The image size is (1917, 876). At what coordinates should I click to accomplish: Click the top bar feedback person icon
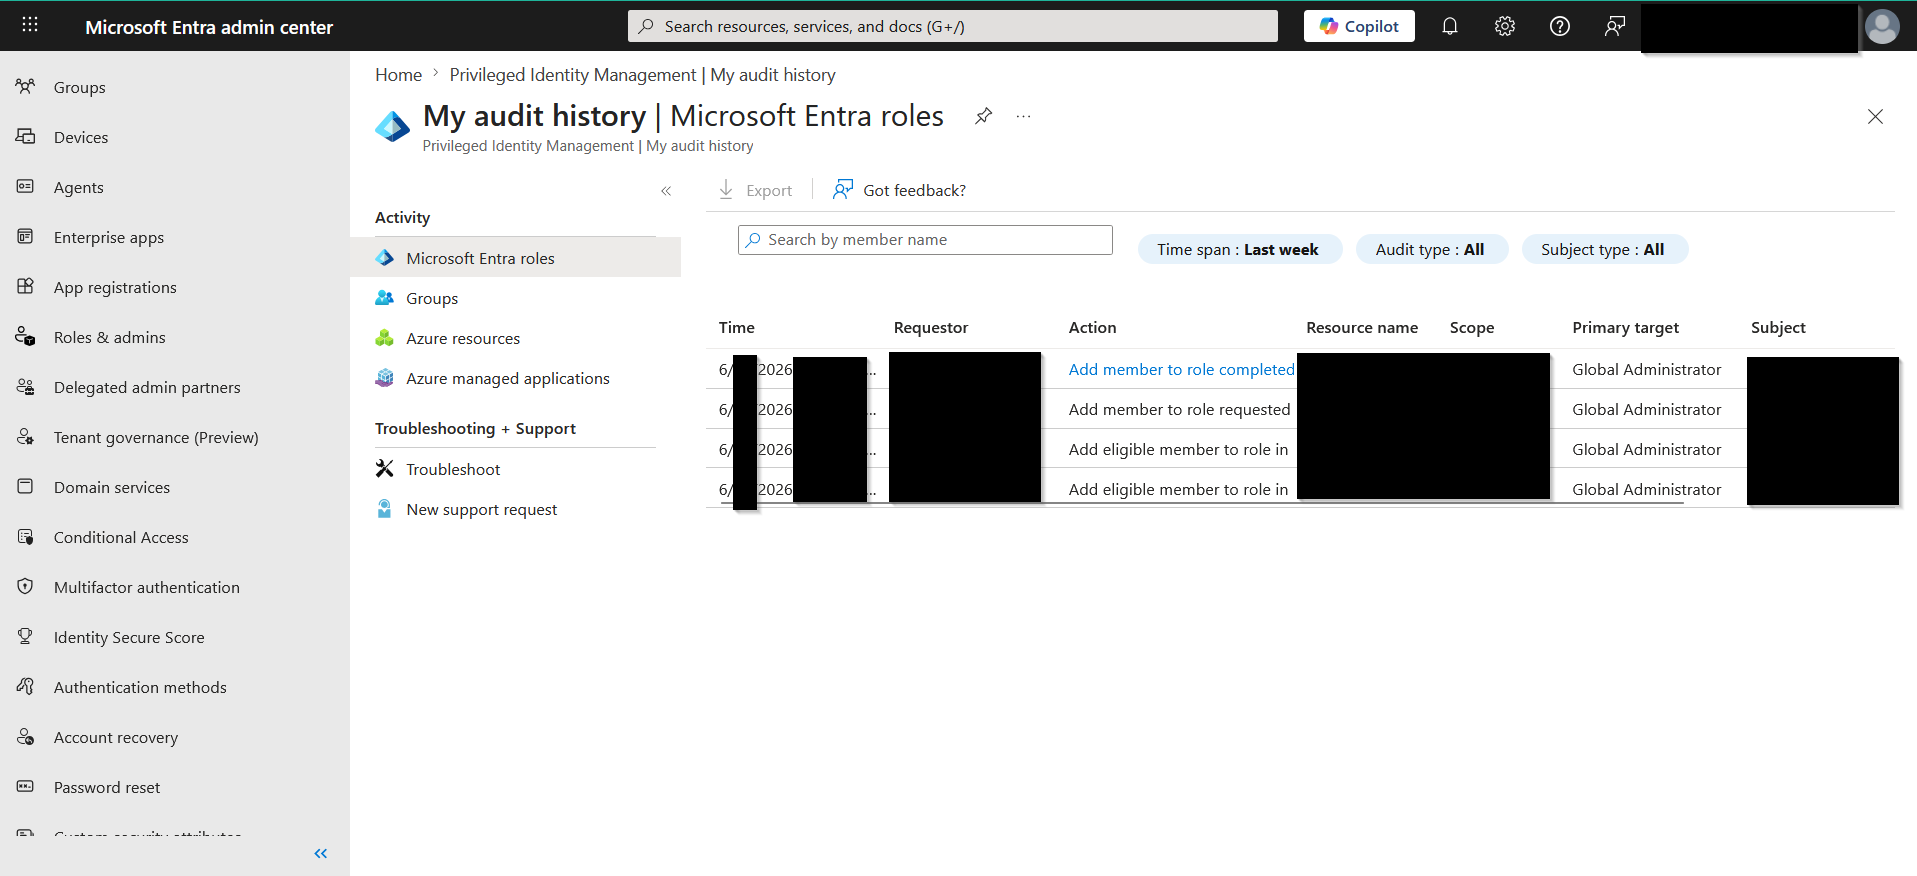(1614, 26)
